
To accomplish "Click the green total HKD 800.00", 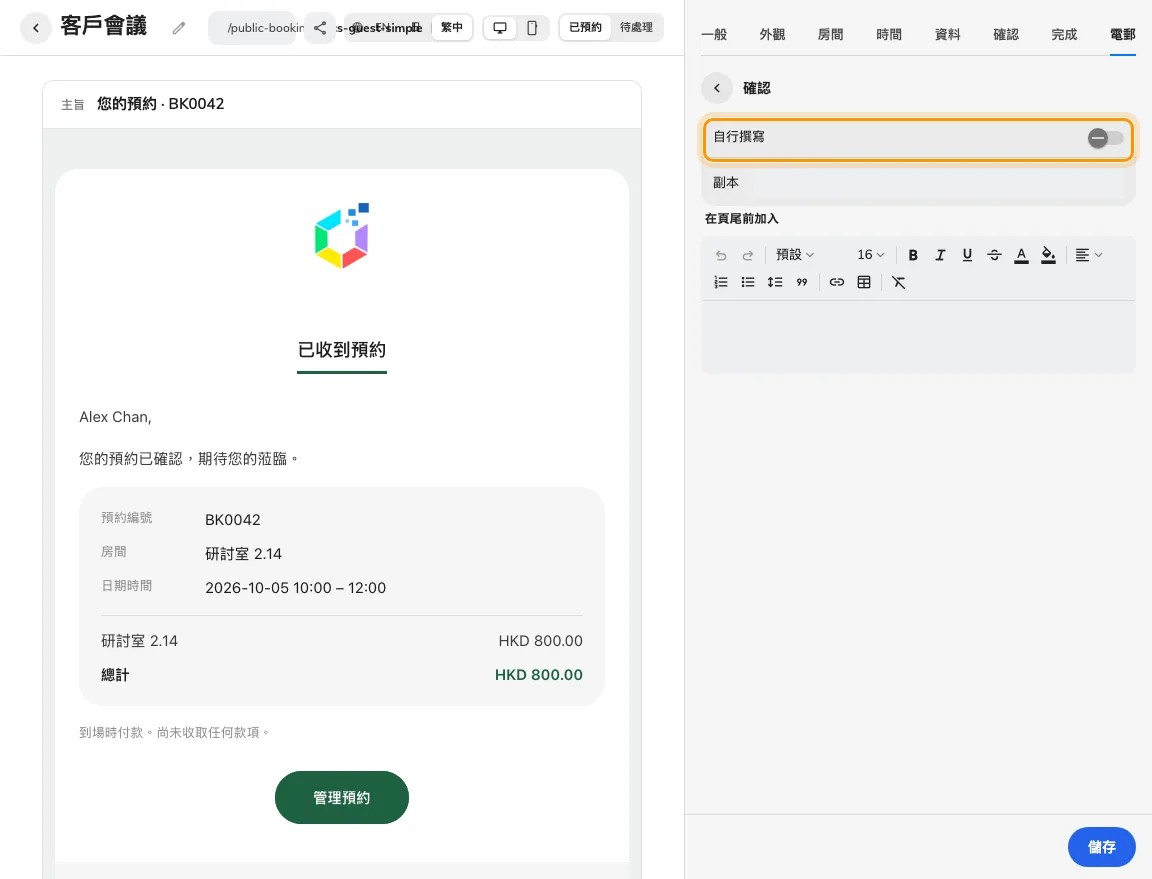I will click(539, 675).
